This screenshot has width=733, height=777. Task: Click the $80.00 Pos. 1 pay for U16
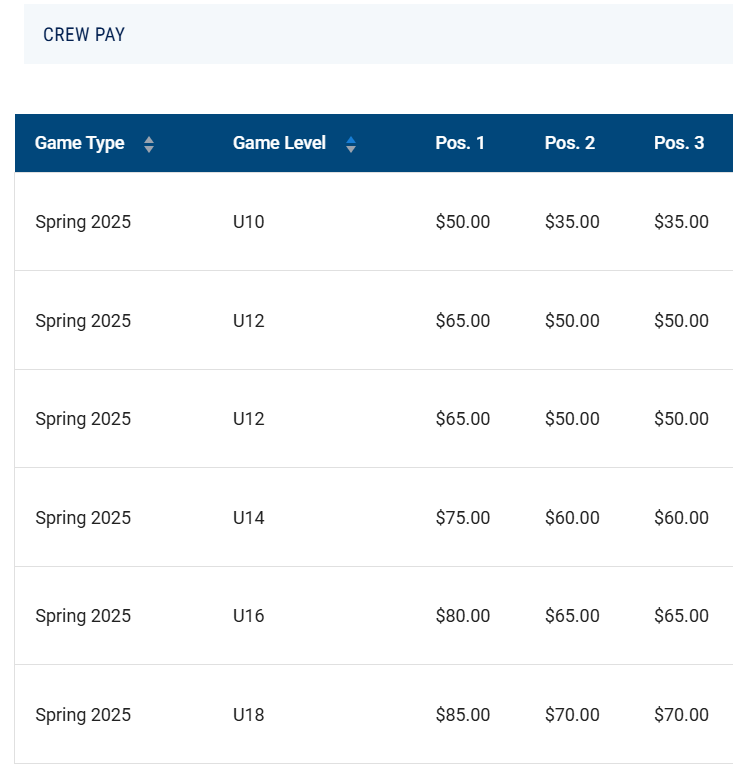[463, 616]
